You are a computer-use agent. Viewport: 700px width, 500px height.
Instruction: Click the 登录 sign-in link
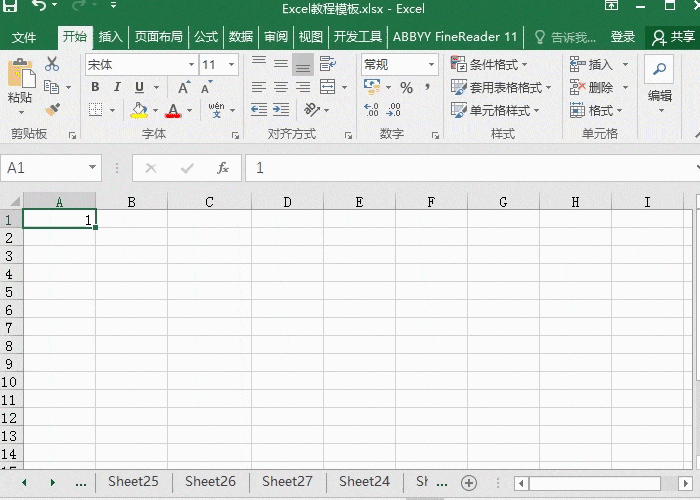[622, 37]
